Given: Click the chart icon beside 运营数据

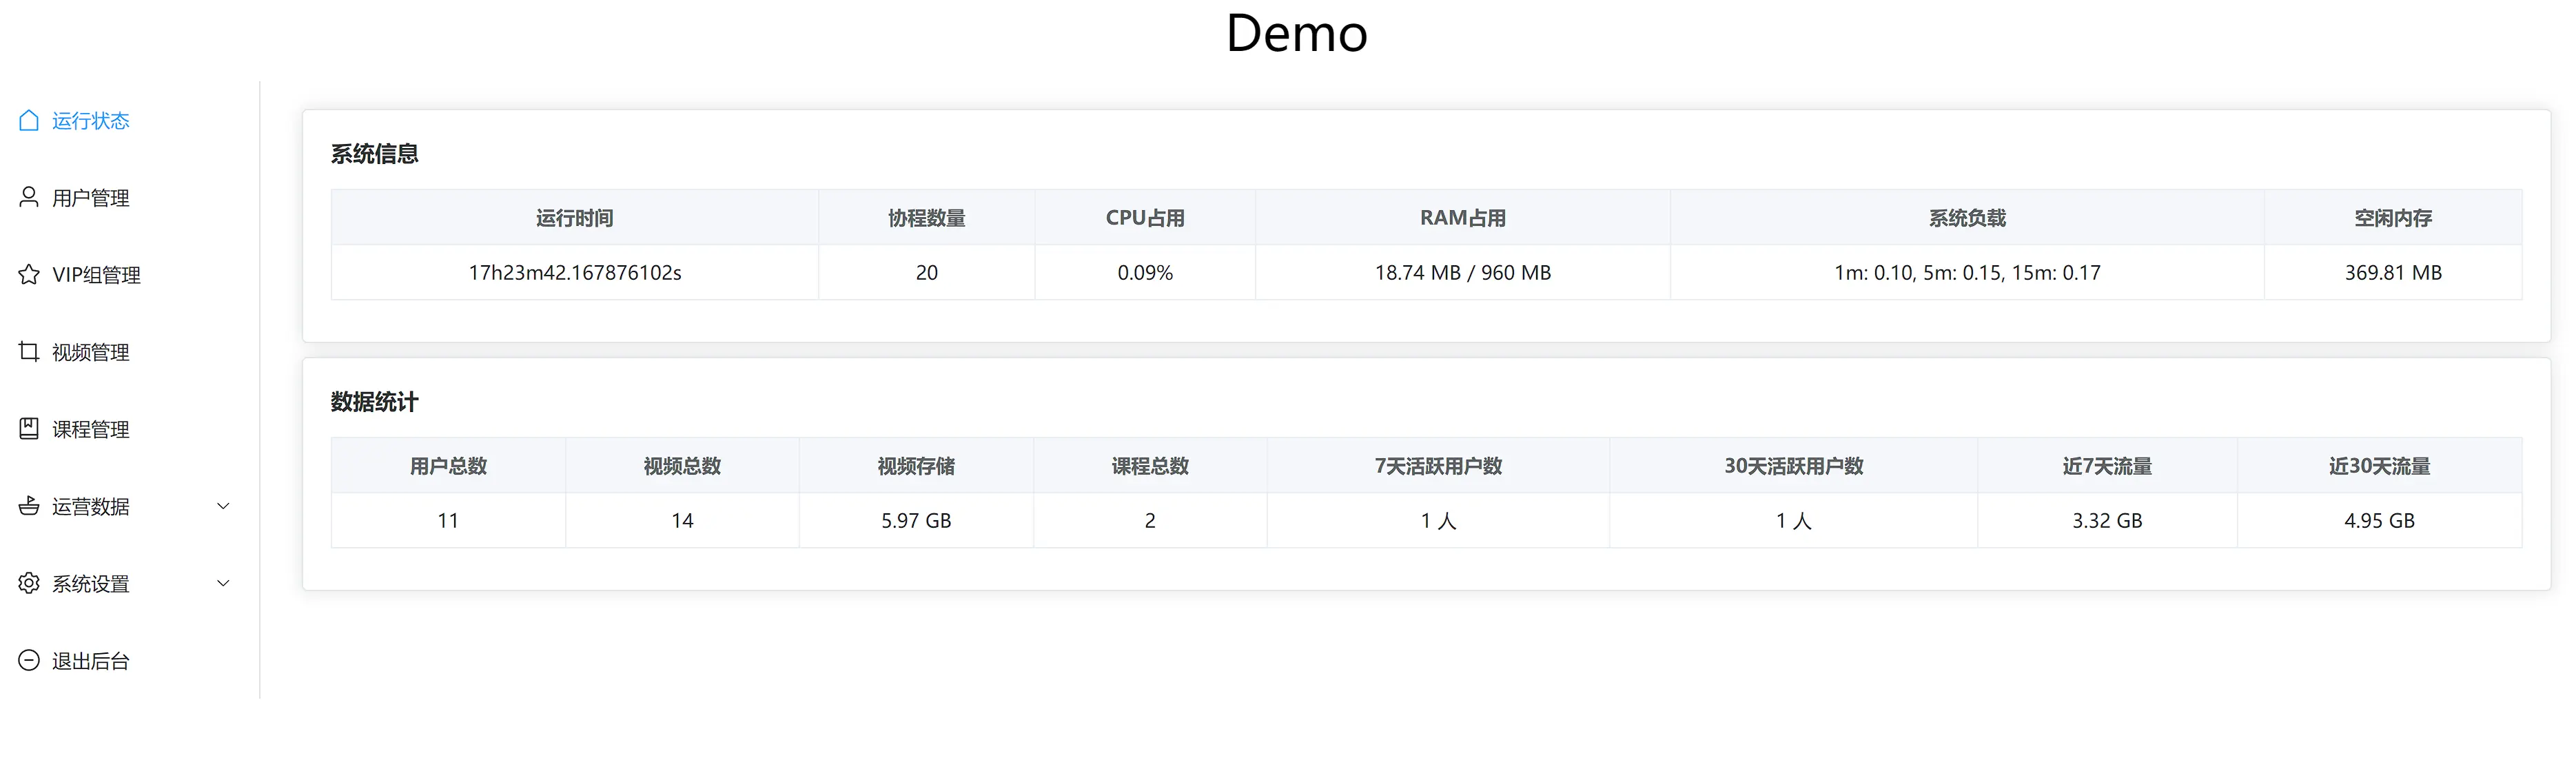Looking at the screenshot, I should [x=29, y=506].
